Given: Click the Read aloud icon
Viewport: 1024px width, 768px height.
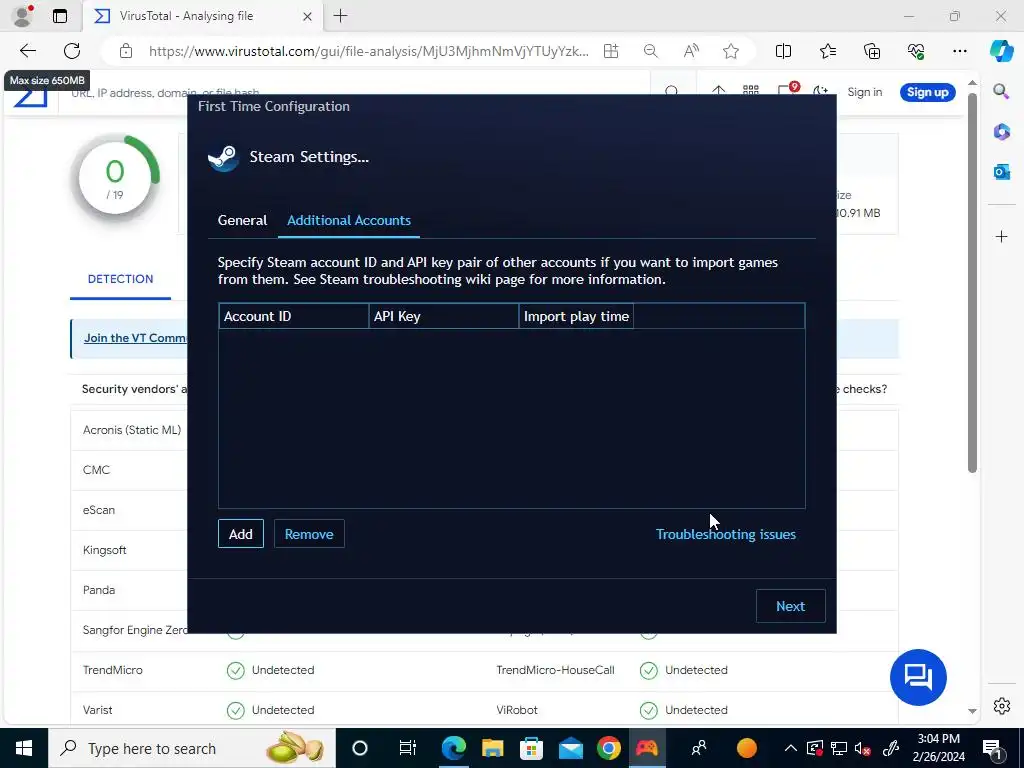Looking at the screenshot, I should click(x=691, y=51).
